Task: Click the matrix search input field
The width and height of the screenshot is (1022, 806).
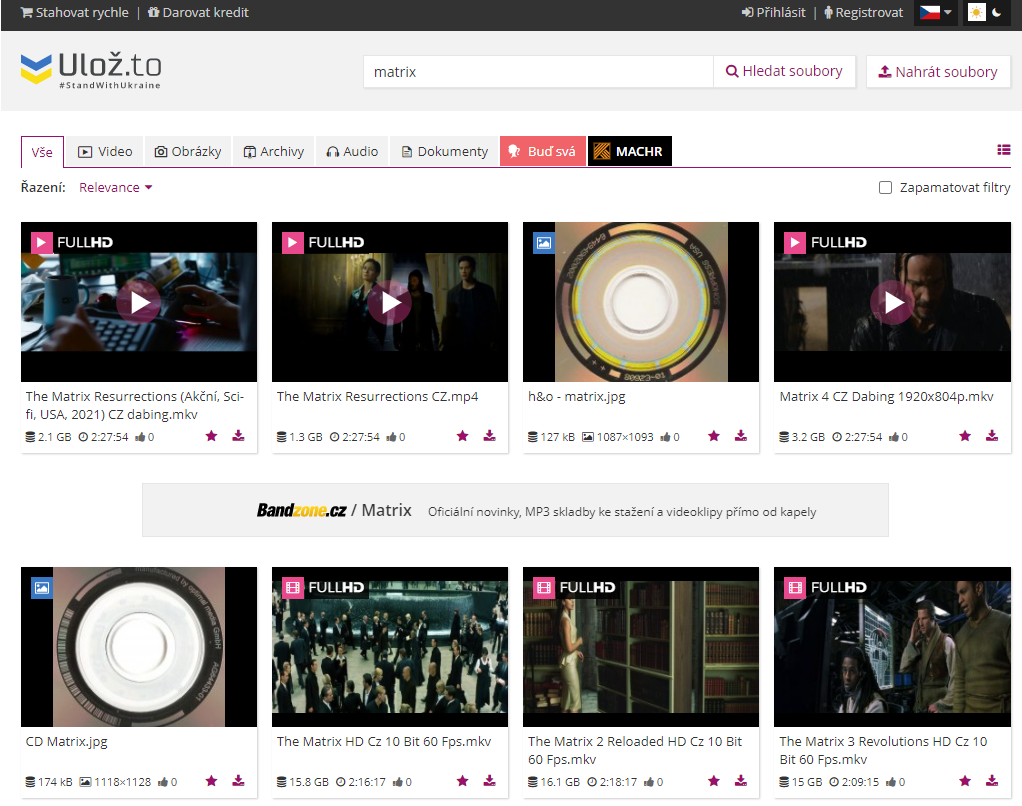Action: click(x=538, y=72)
